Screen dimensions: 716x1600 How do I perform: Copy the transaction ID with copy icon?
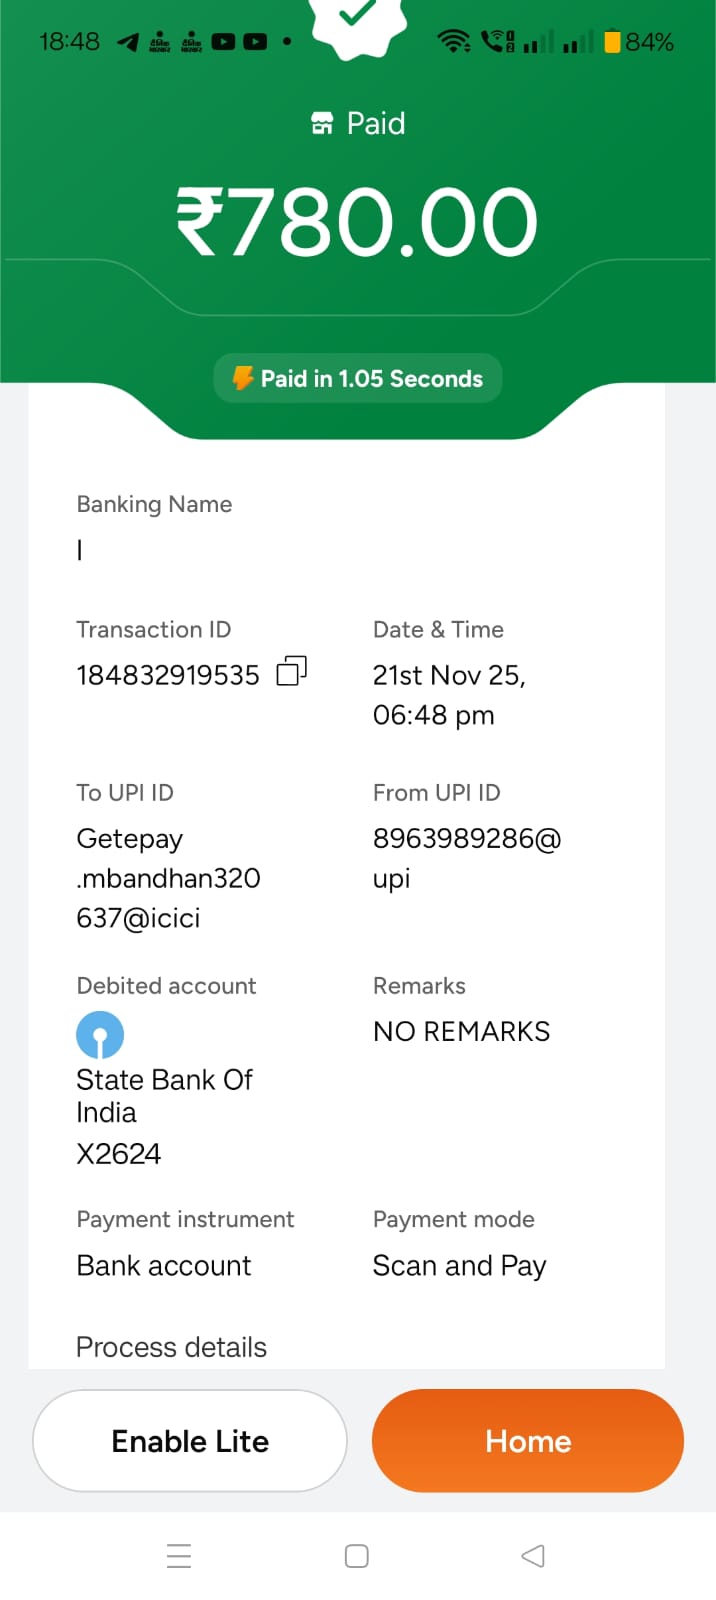tap(291, 671)
